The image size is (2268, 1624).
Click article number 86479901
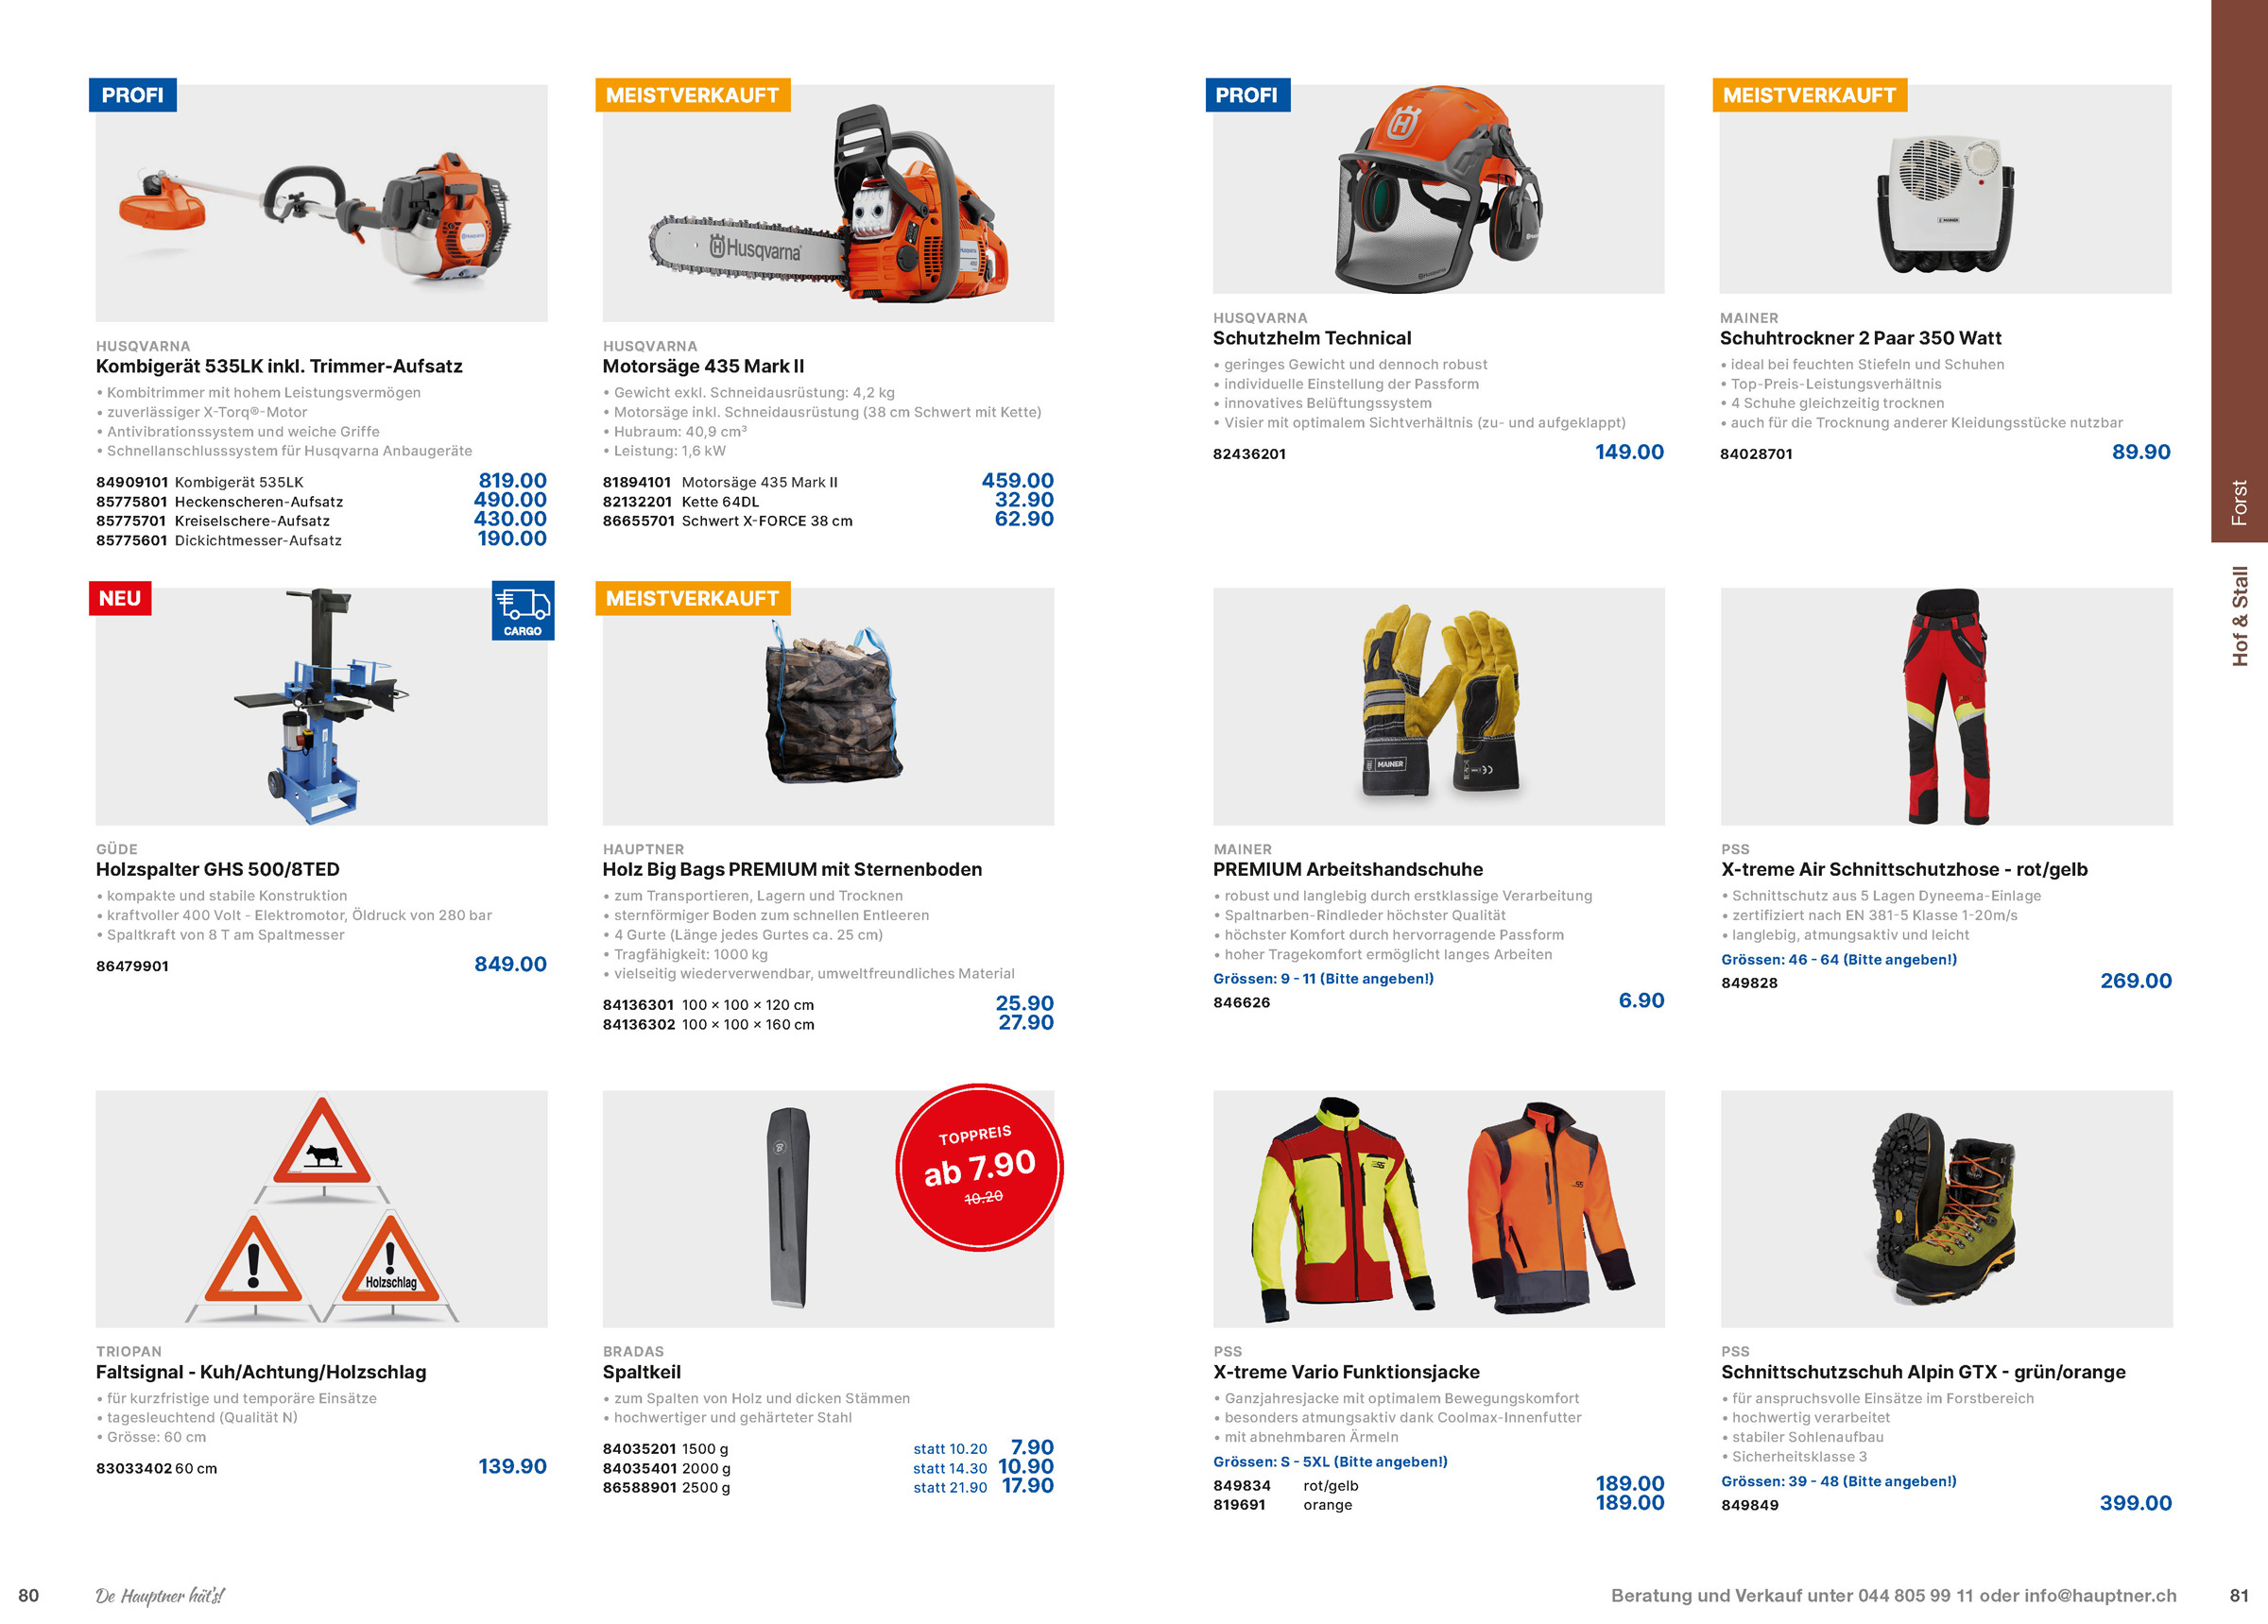coord(132,966)
